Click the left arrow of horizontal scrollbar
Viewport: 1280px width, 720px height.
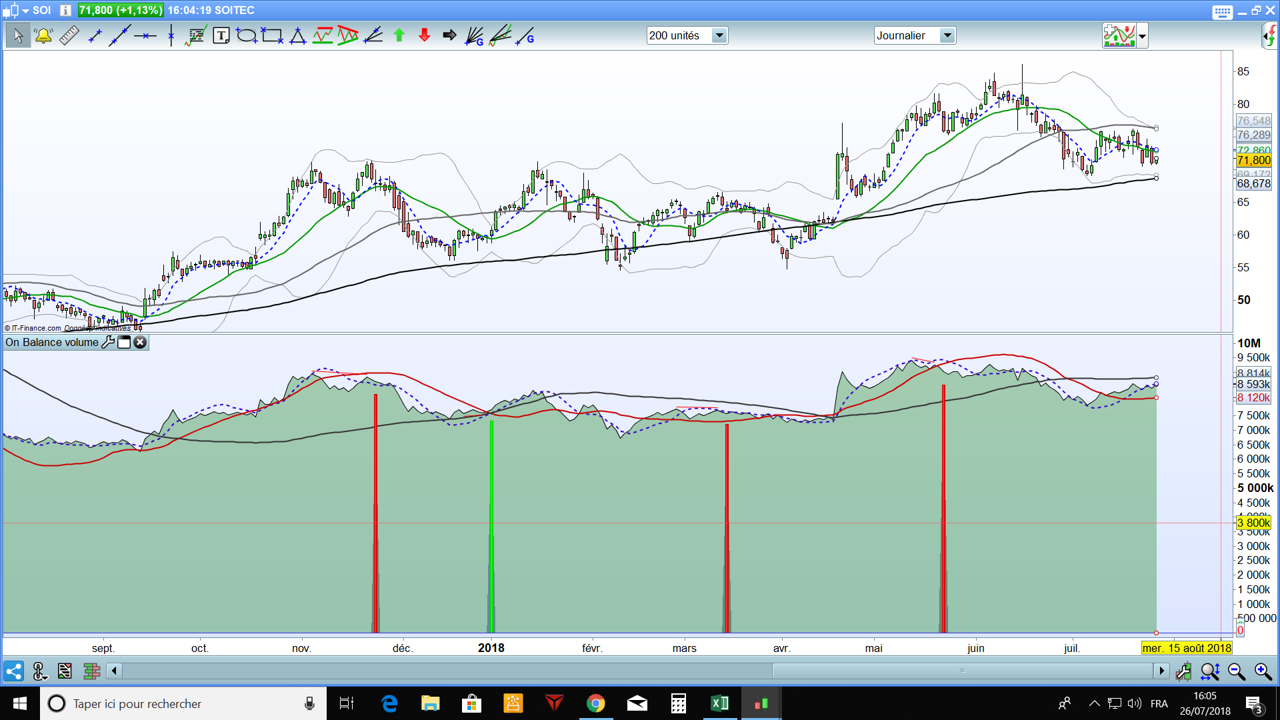[x=114, y=671]
